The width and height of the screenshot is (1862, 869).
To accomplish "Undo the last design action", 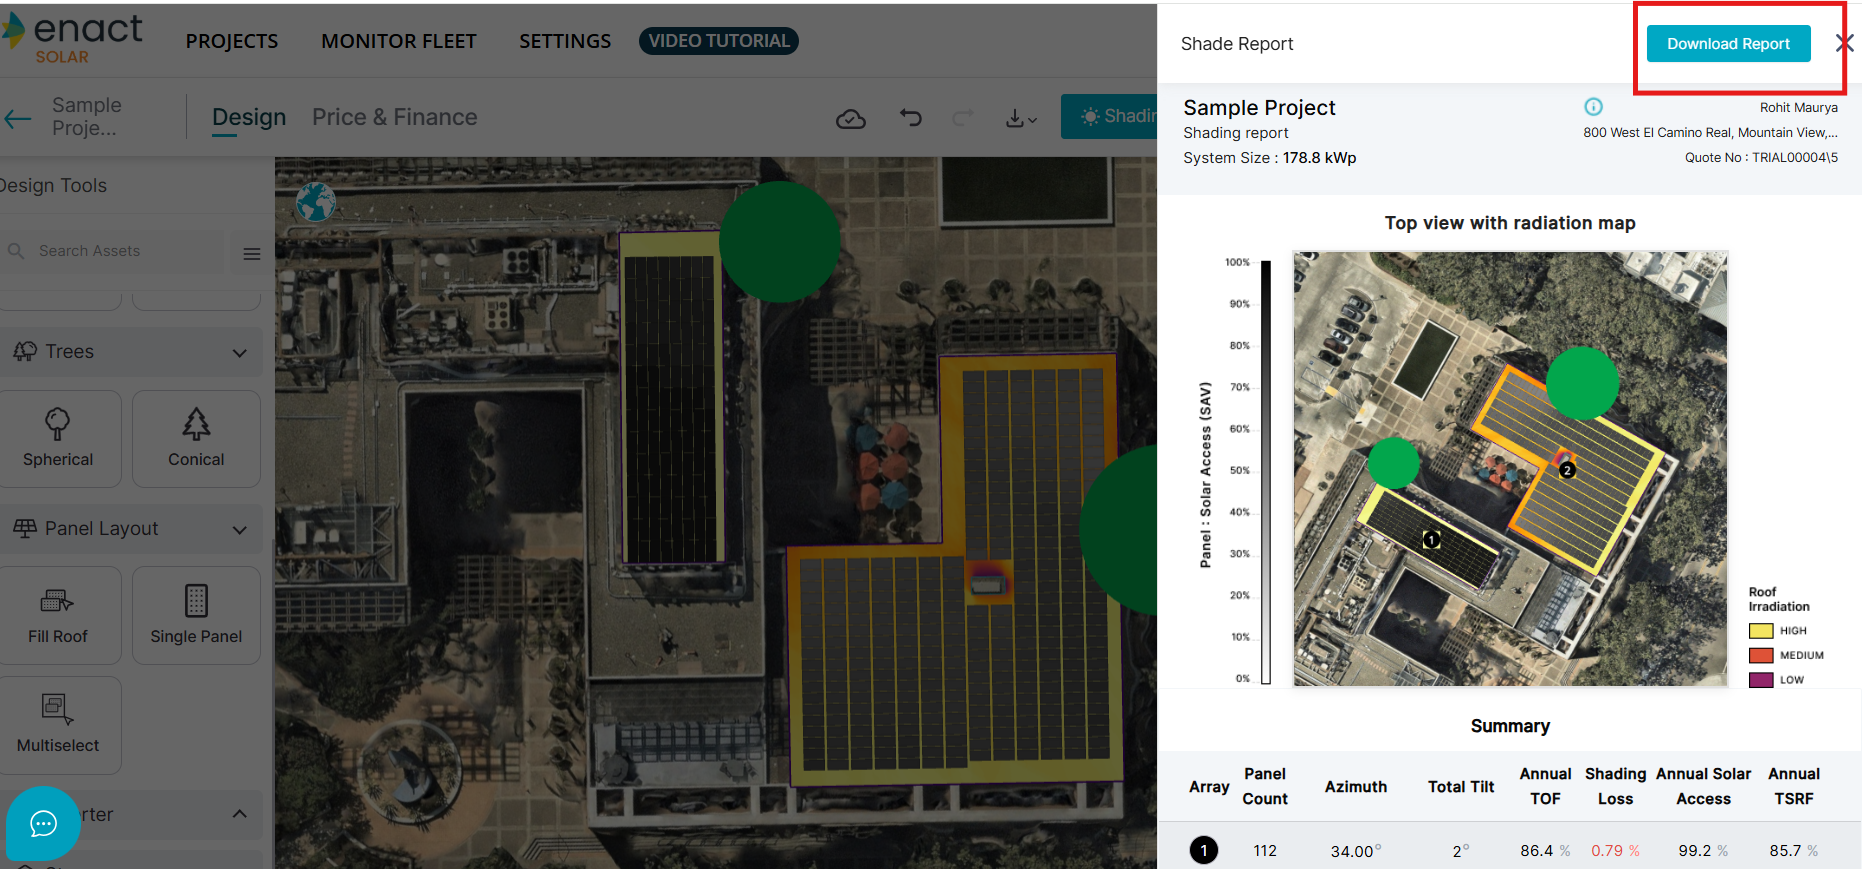I will pyautogui.click(x=910, y=118).
